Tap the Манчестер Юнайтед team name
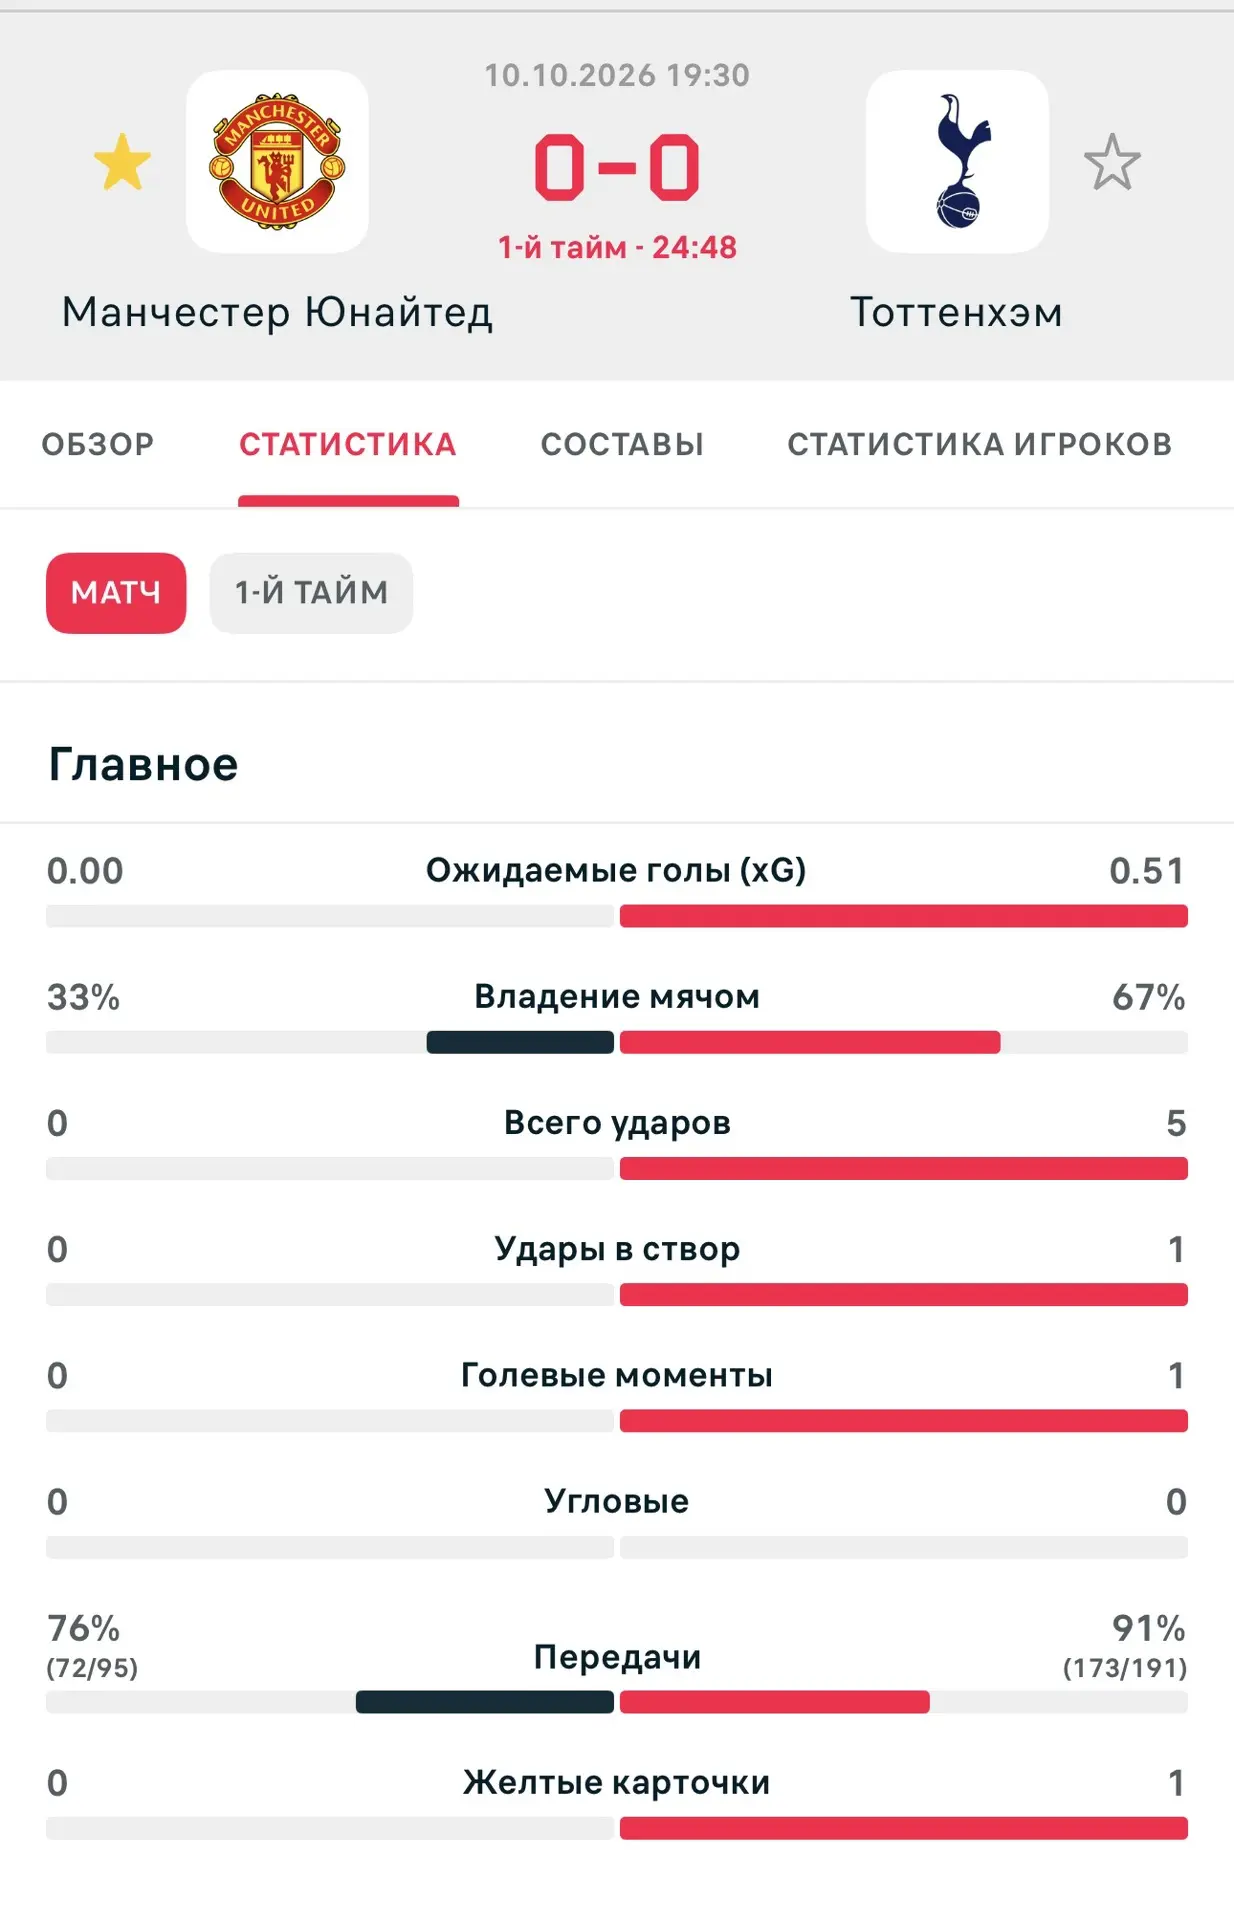The height and width of the screenshot is (1920, 1234). pos(277,312)
